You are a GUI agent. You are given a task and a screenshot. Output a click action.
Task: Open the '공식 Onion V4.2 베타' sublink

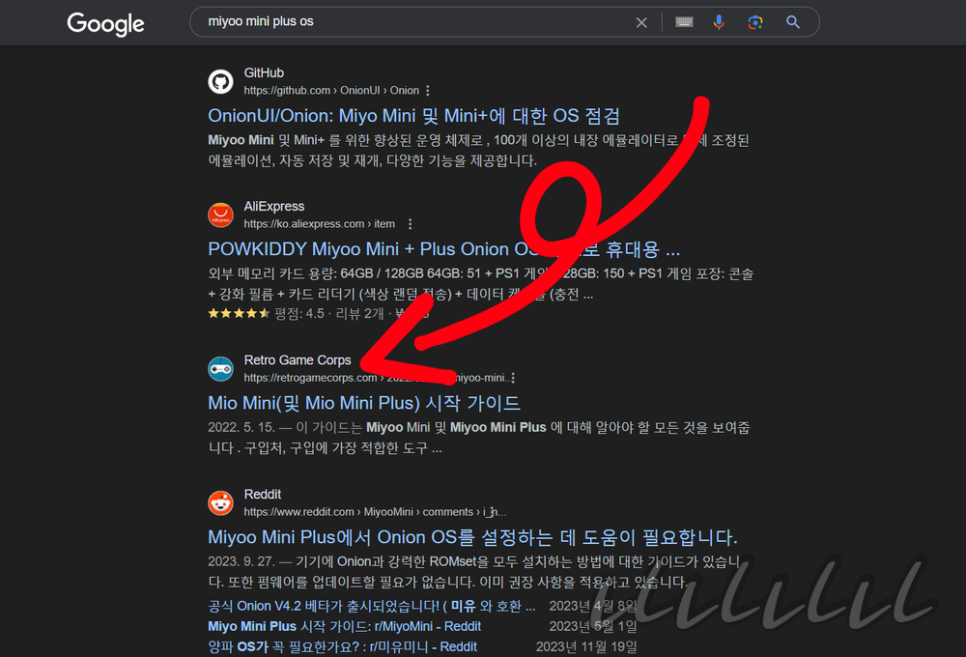click(x=371, y=606)
